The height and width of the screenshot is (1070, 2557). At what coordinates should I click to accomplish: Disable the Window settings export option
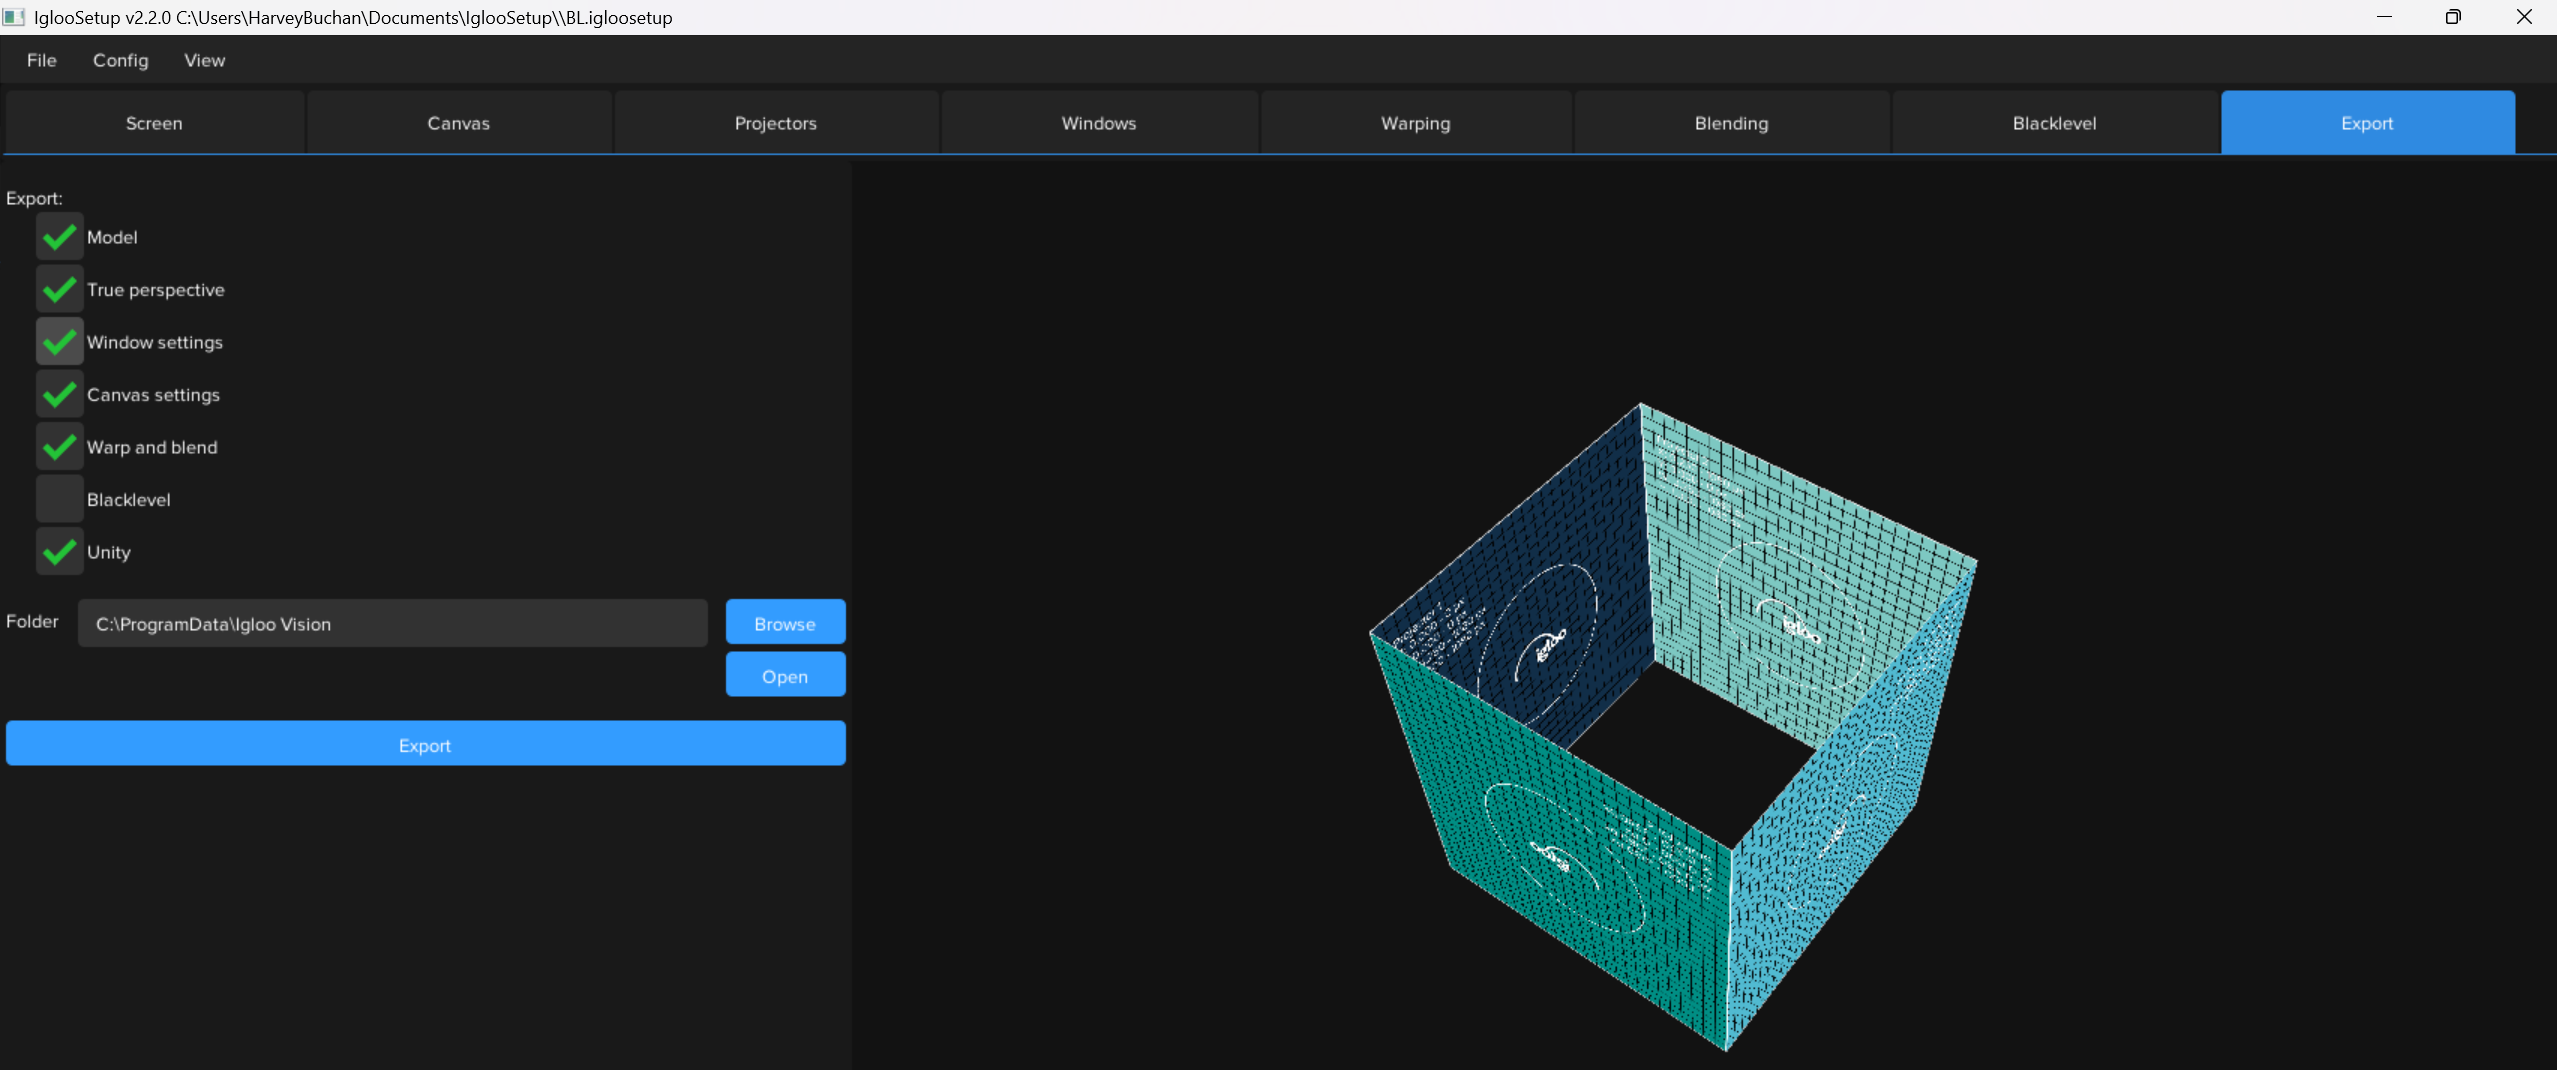click(x=59, y=342)
